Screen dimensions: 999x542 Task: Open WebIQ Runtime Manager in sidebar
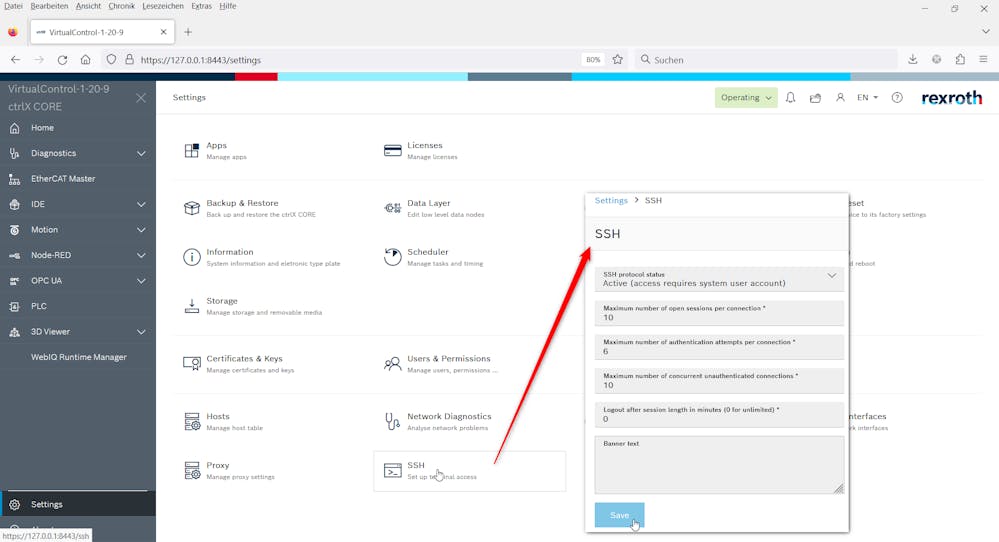pos(78,357)
